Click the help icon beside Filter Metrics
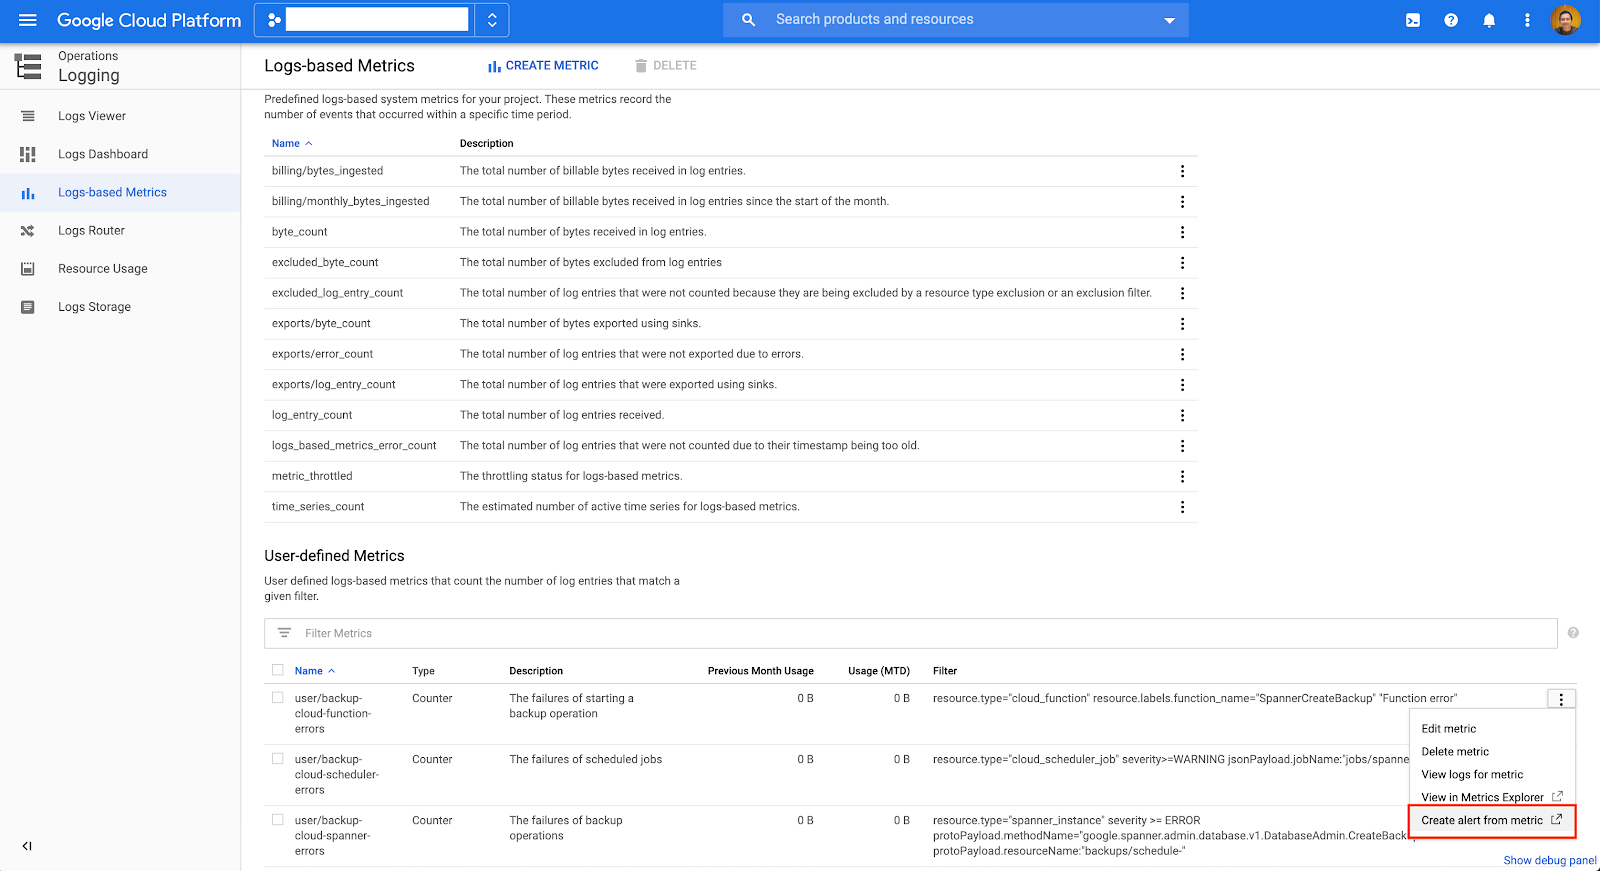The width and height of the screenshot is (1600, 871). pyautogui.click(x=1573, y=633)
